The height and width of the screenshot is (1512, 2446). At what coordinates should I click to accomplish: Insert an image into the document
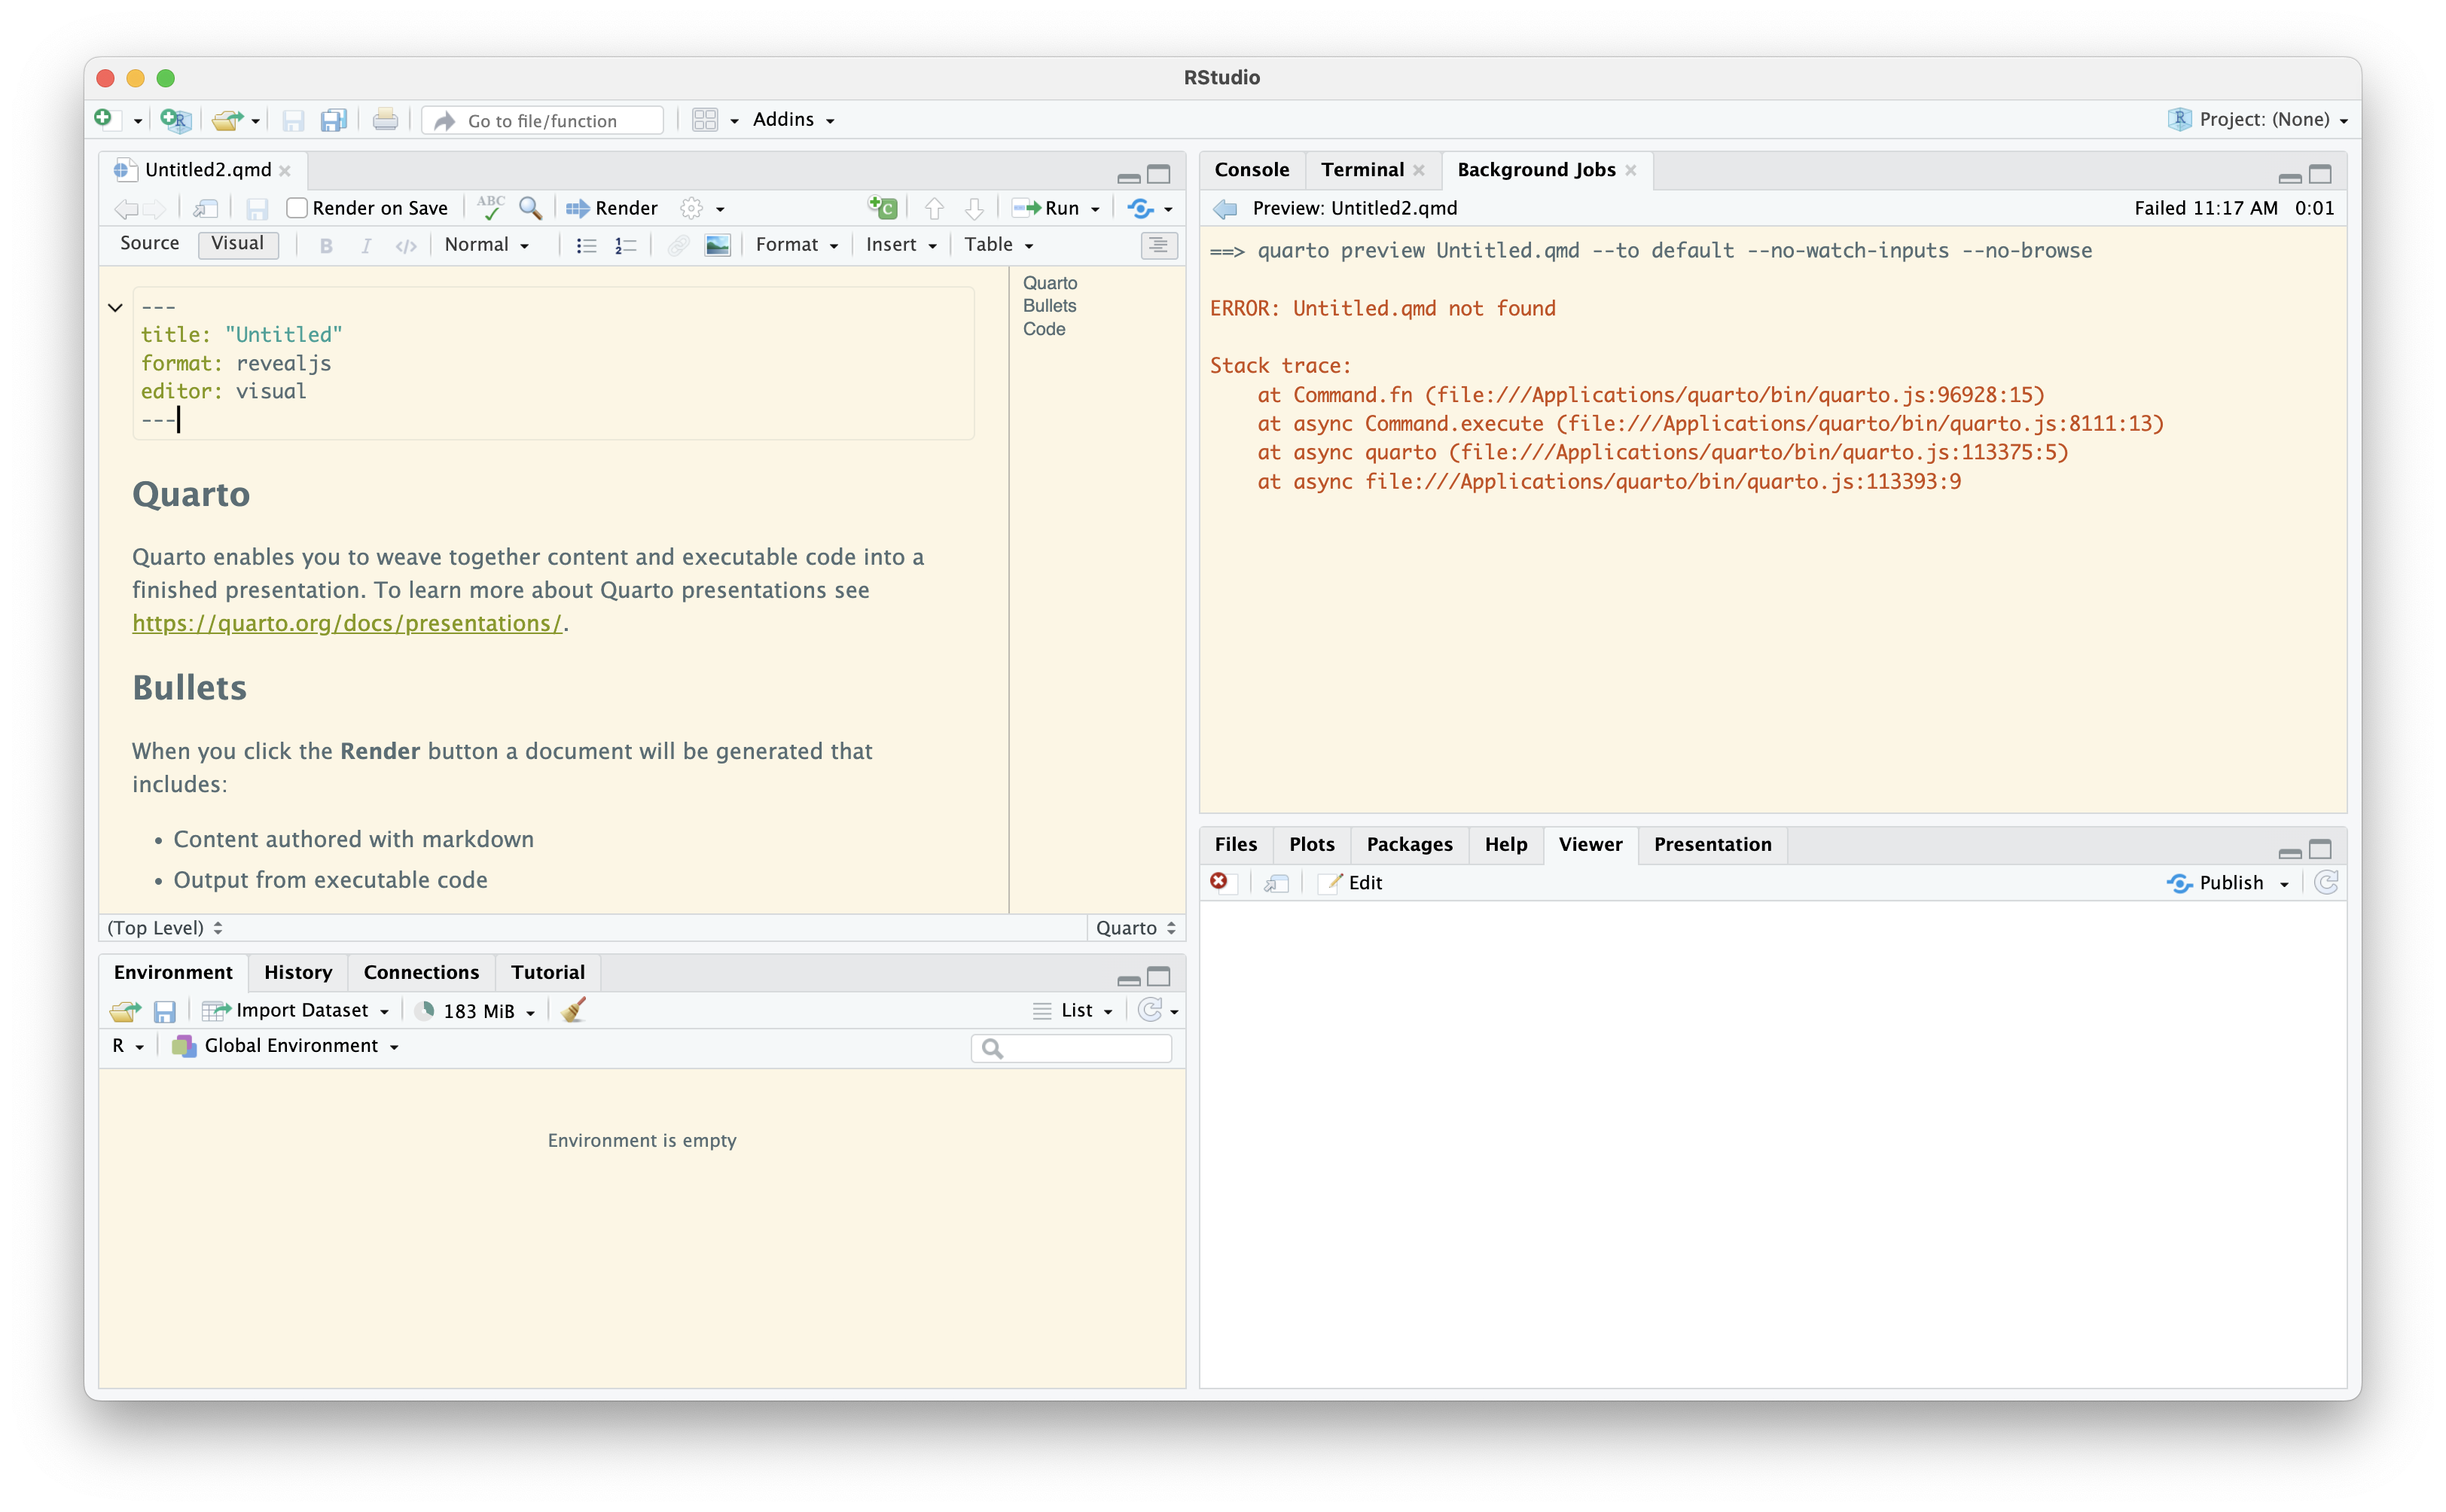tap(718, 245)
